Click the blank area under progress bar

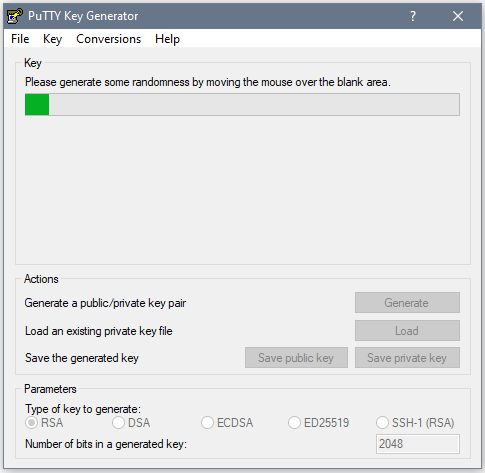[x=242, y=190]
